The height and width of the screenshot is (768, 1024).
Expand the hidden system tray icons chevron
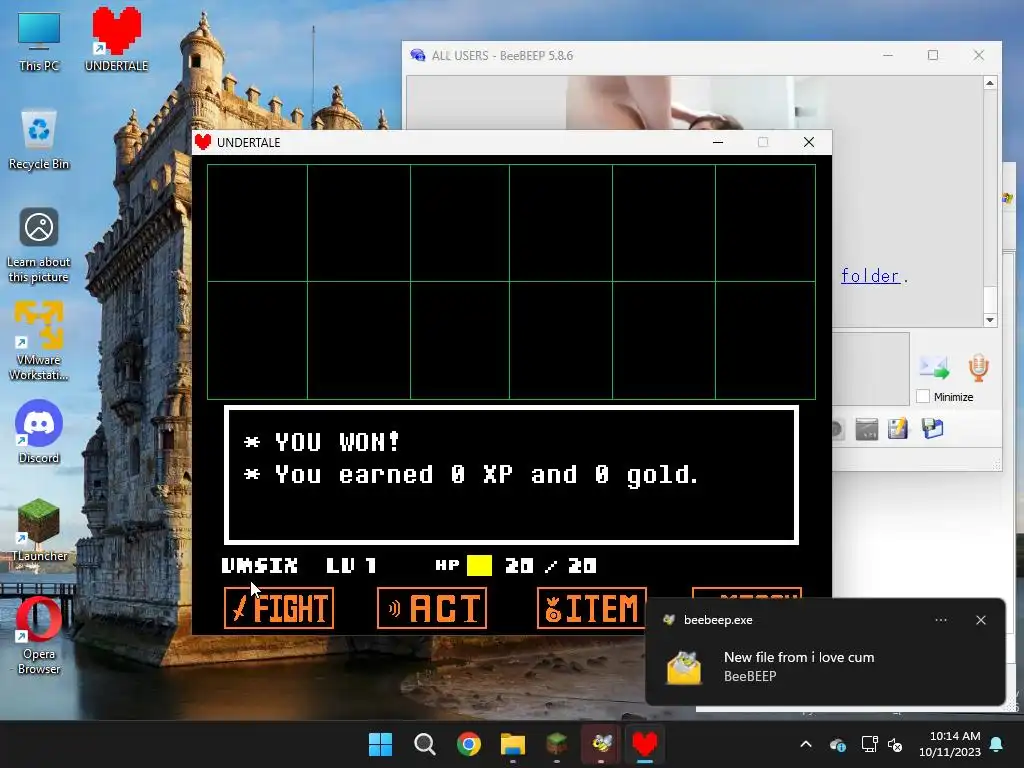(x=806, y=744)
